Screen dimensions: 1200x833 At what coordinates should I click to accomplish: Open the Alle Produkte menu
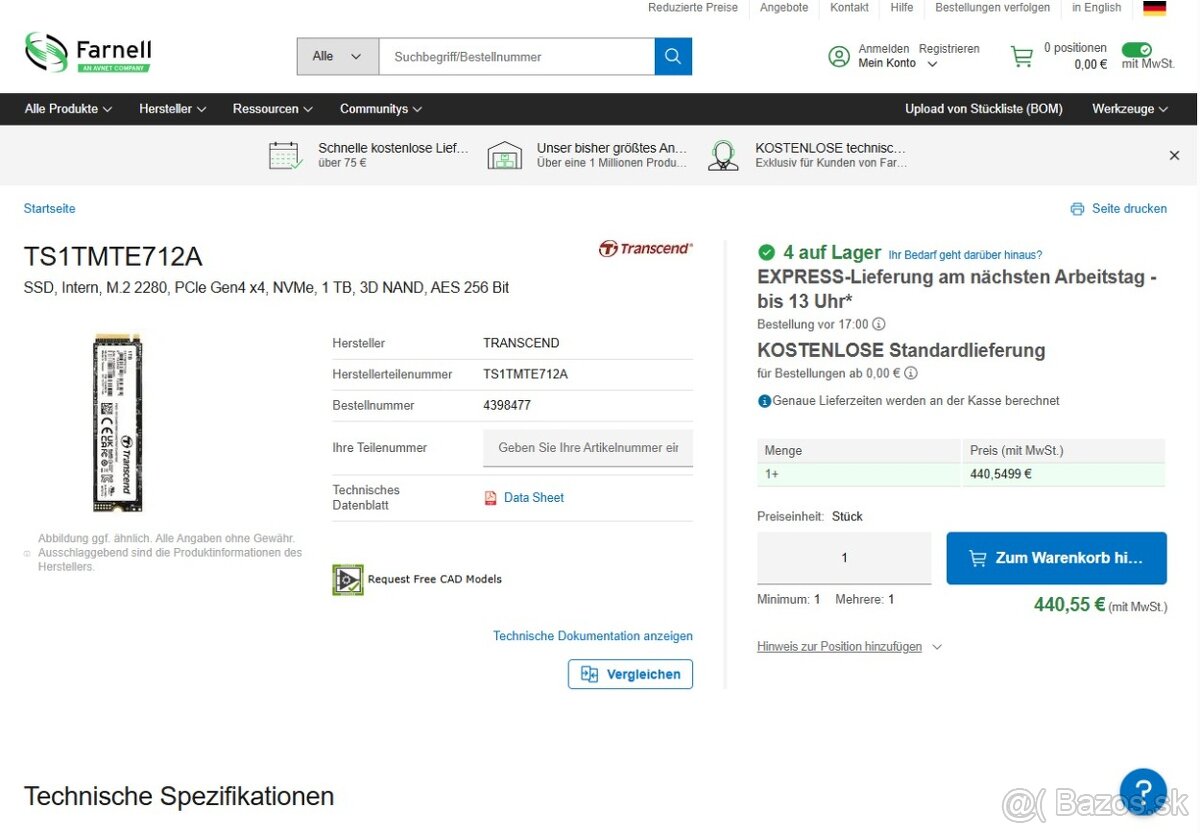(68, 109)
